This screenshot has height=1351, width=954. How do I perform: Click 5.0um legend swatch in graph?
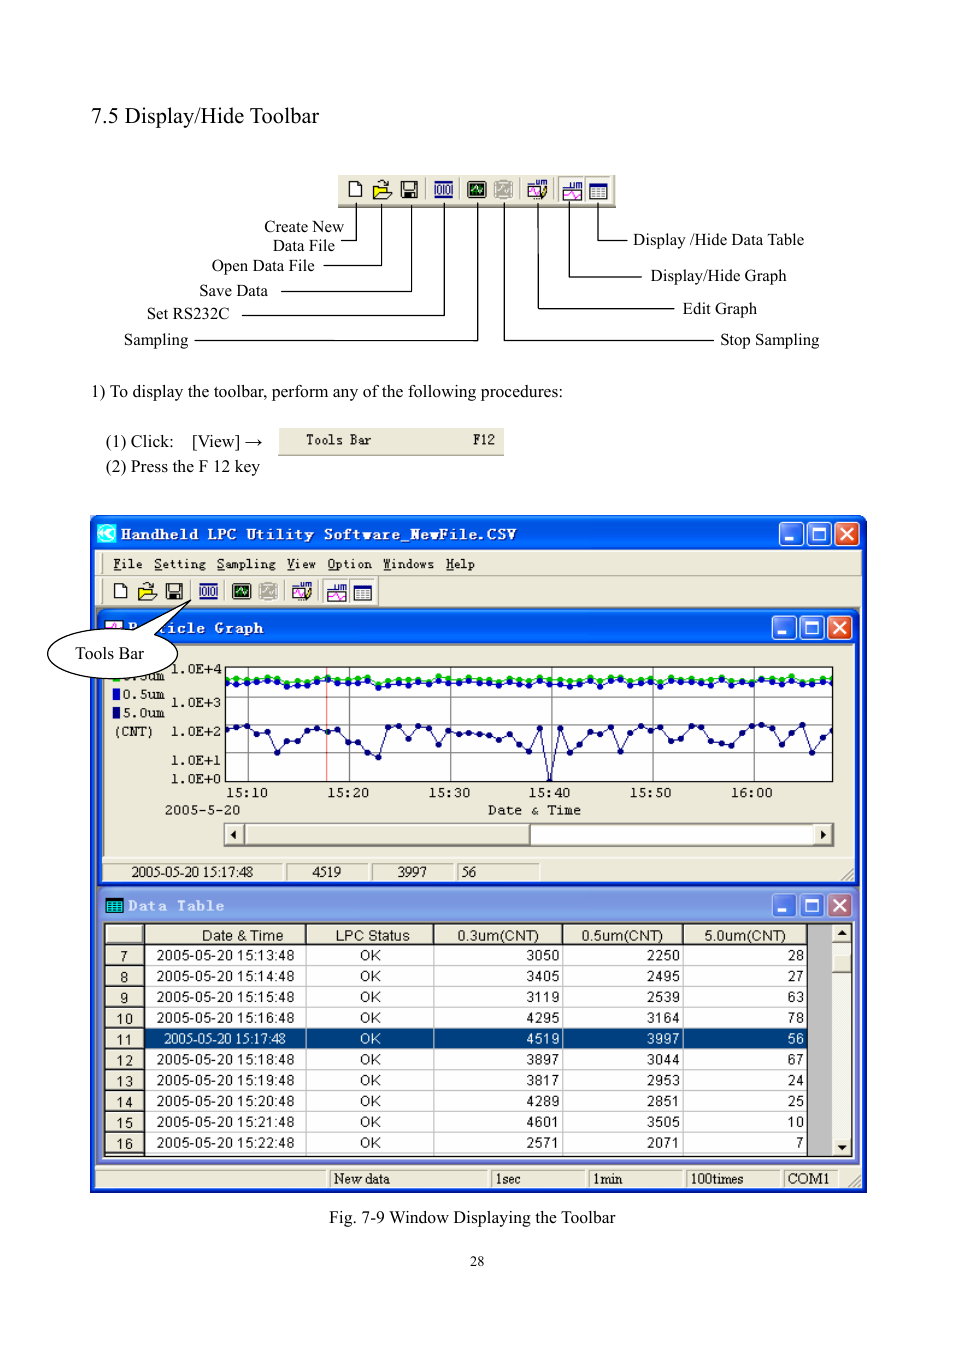click(116, 713)
